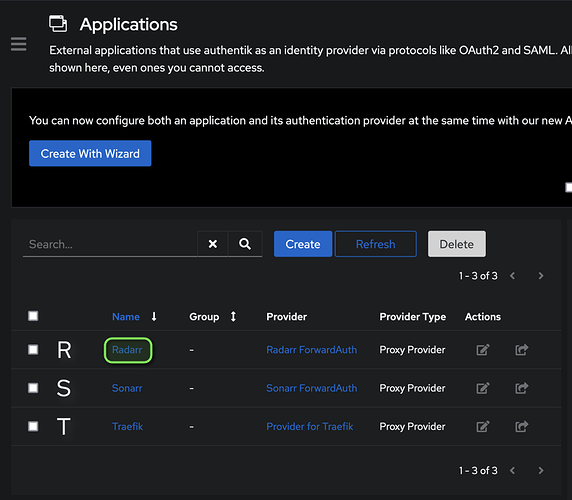Click the edit icon for Traefik
The width and height of the screenshot is (572, 500).
(x=483, y=426)
